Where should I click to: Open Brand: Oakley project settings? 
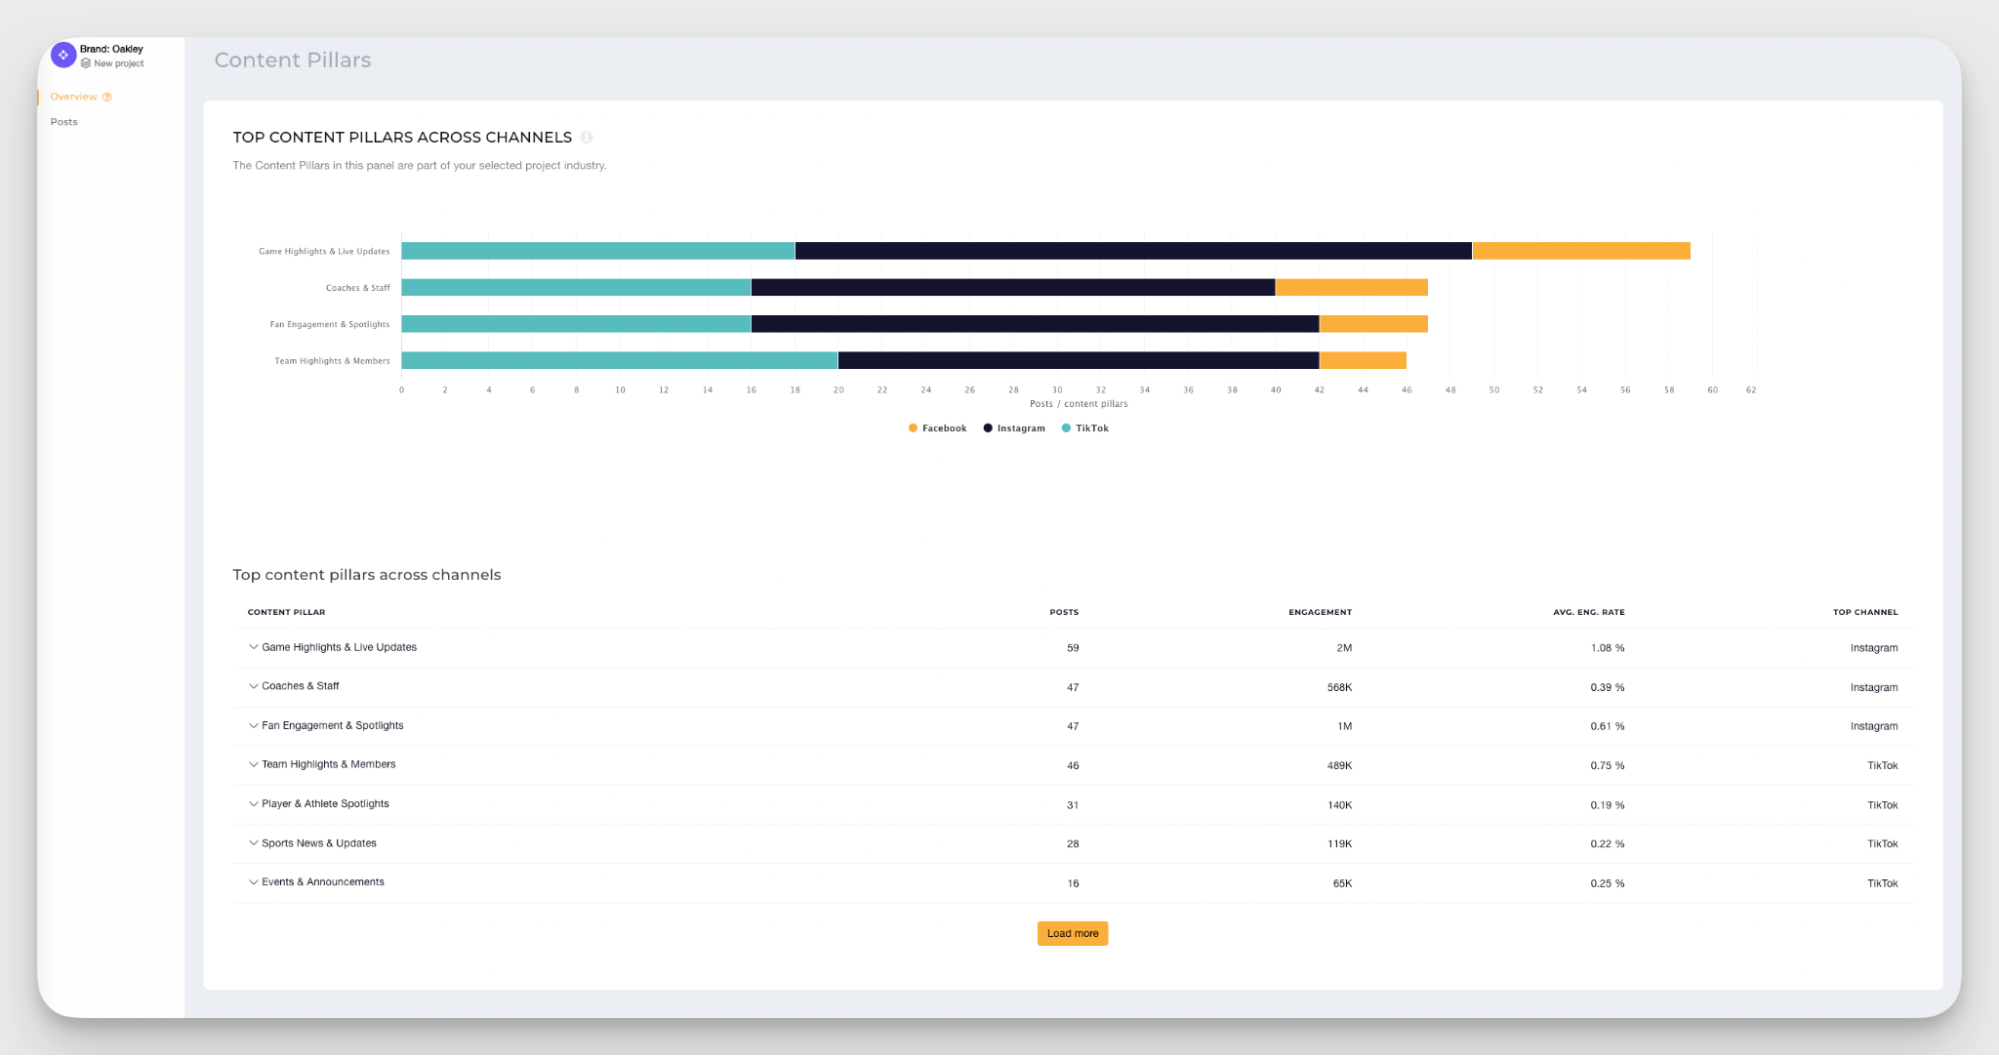point(111,47)
